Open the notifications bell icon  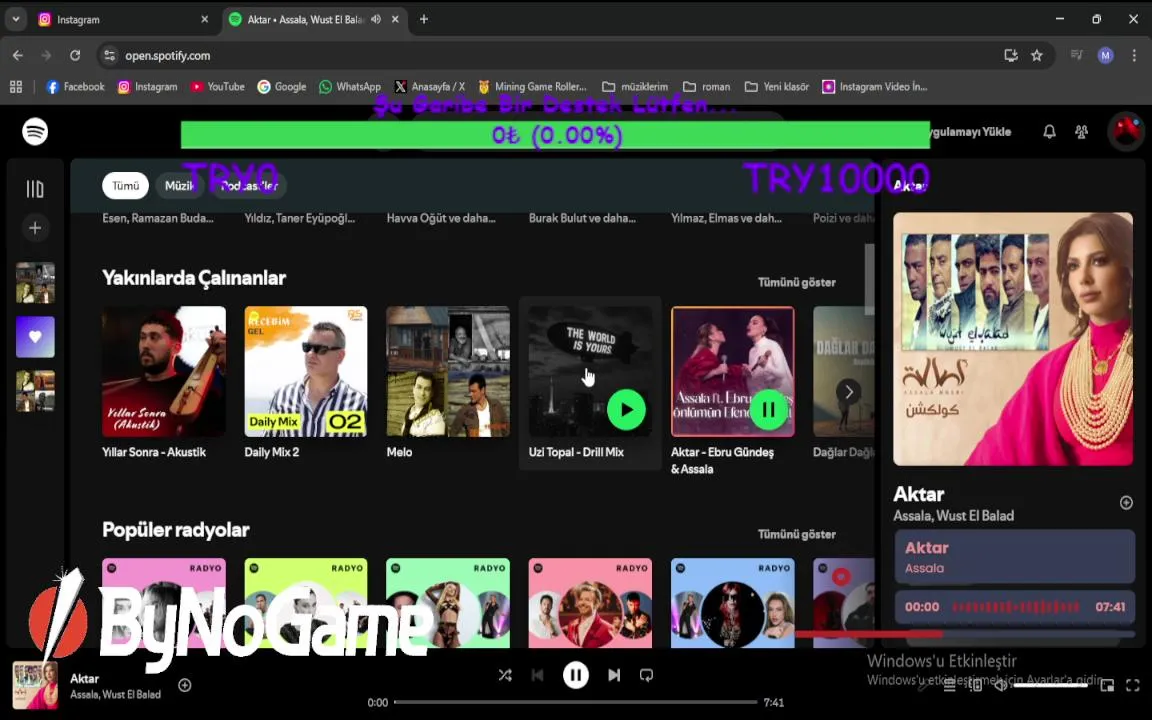coord(1049,132)
